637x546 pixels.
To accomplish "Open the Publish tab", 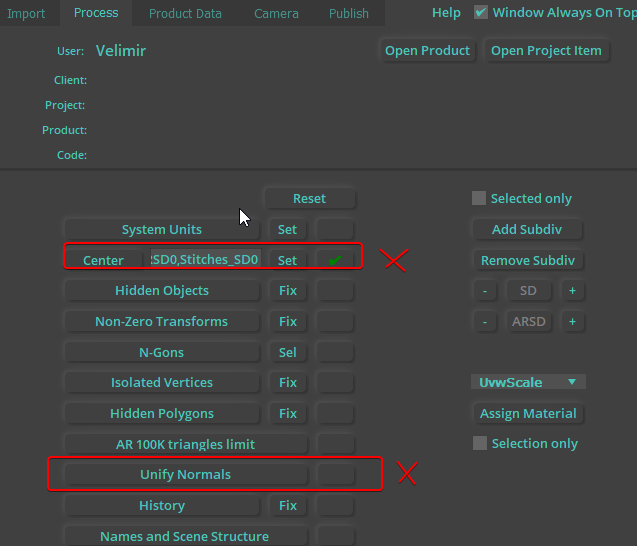I will [x=349, y=14].
